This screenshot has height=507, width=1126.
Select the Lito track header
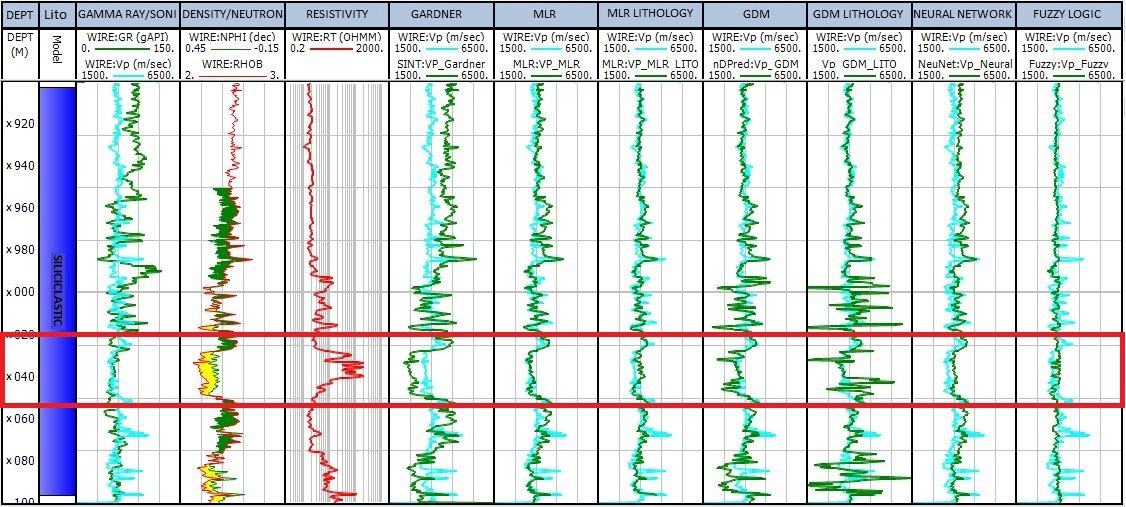pos(56,14)
